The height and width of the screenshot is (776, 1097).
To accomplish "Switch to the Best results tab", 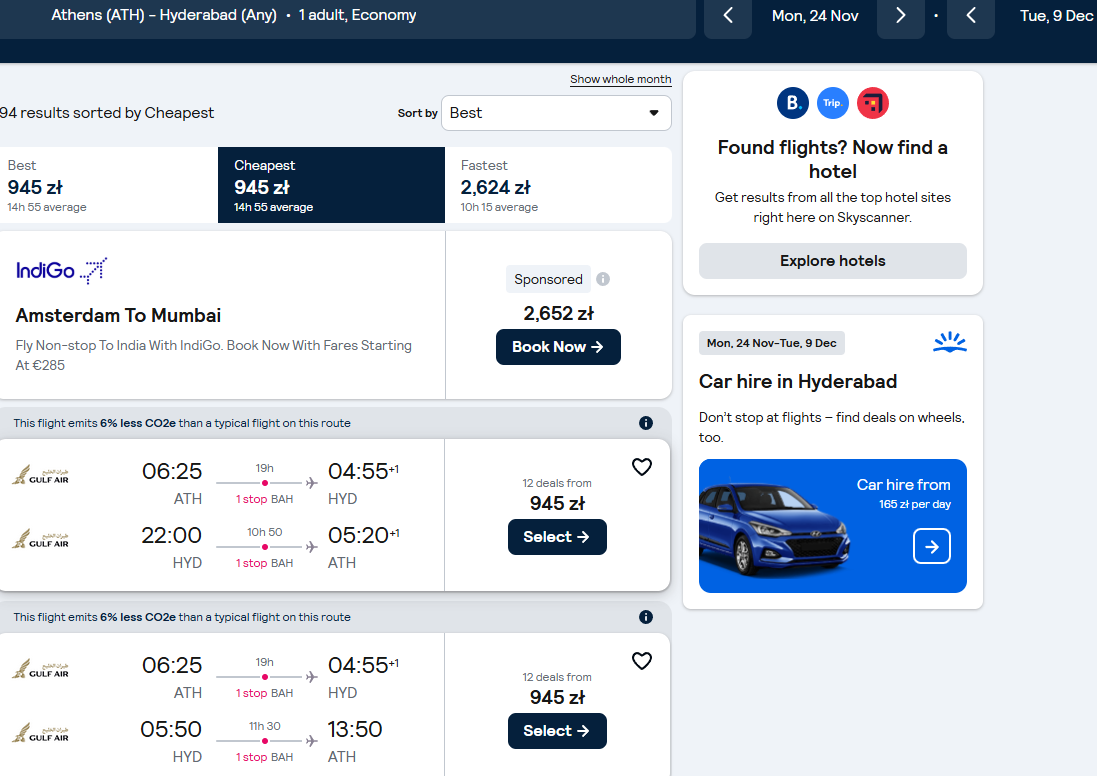I will pos(108,185).
